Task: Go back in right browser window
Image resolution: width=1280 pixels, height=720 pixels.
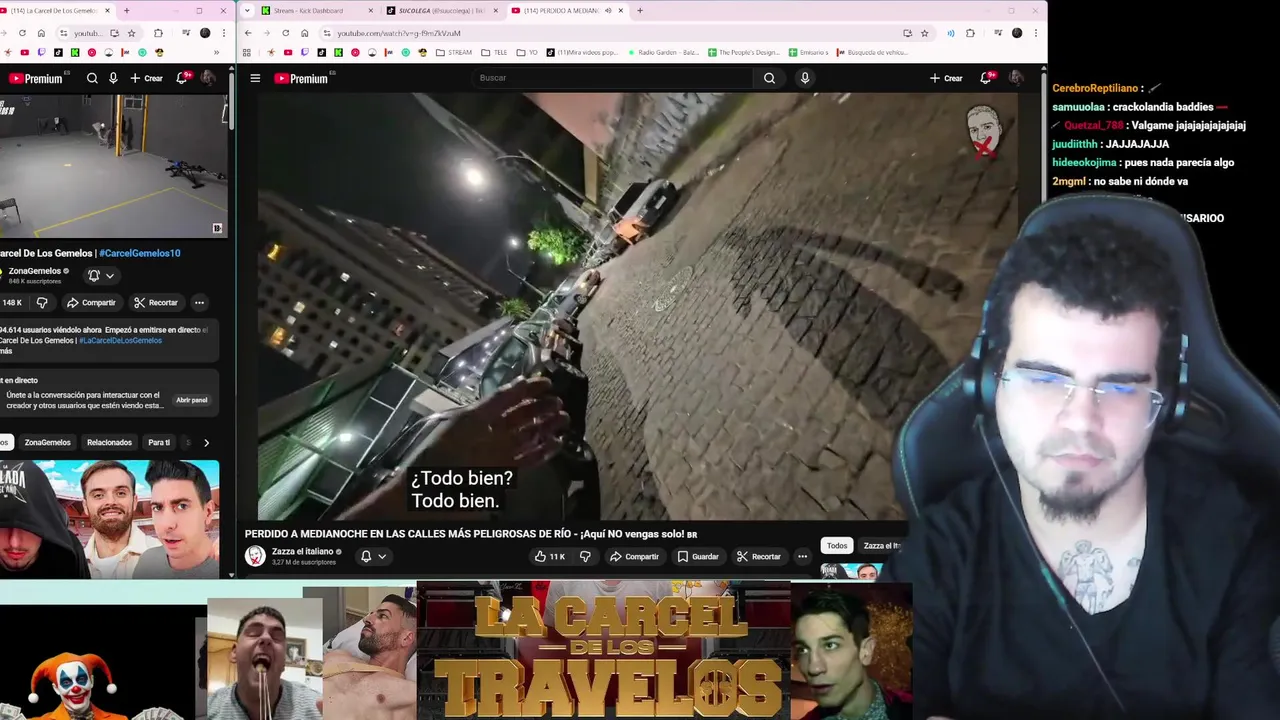Action: [x=248, y=33]
